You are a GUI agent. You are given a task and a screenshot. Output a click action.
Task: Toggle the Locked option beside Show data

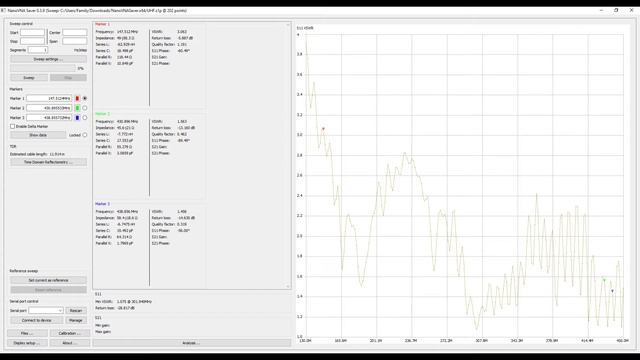coord(85,135)
